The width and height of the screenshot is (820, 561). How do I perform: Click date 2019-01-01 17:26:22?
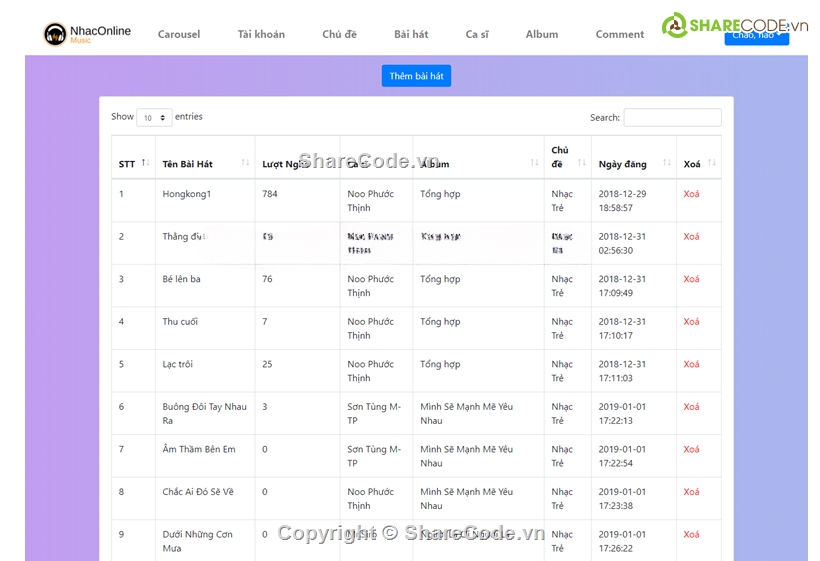click(622, 541)
